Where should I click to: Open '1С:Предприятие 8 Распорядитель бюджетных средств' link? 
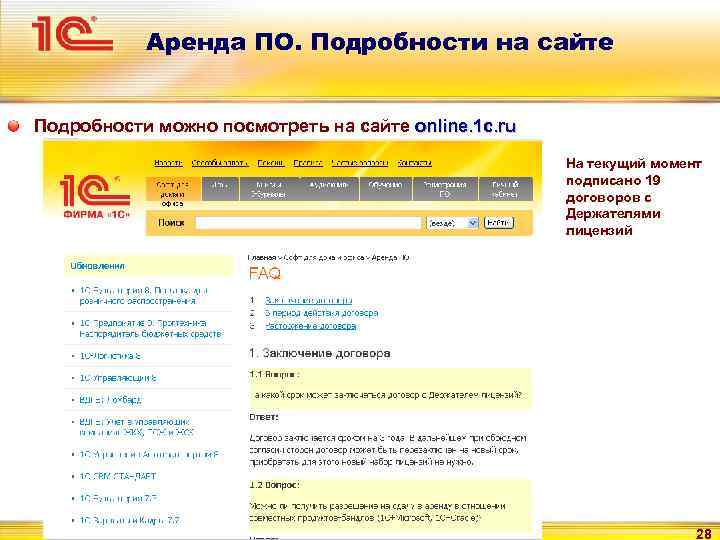point(150,329)
